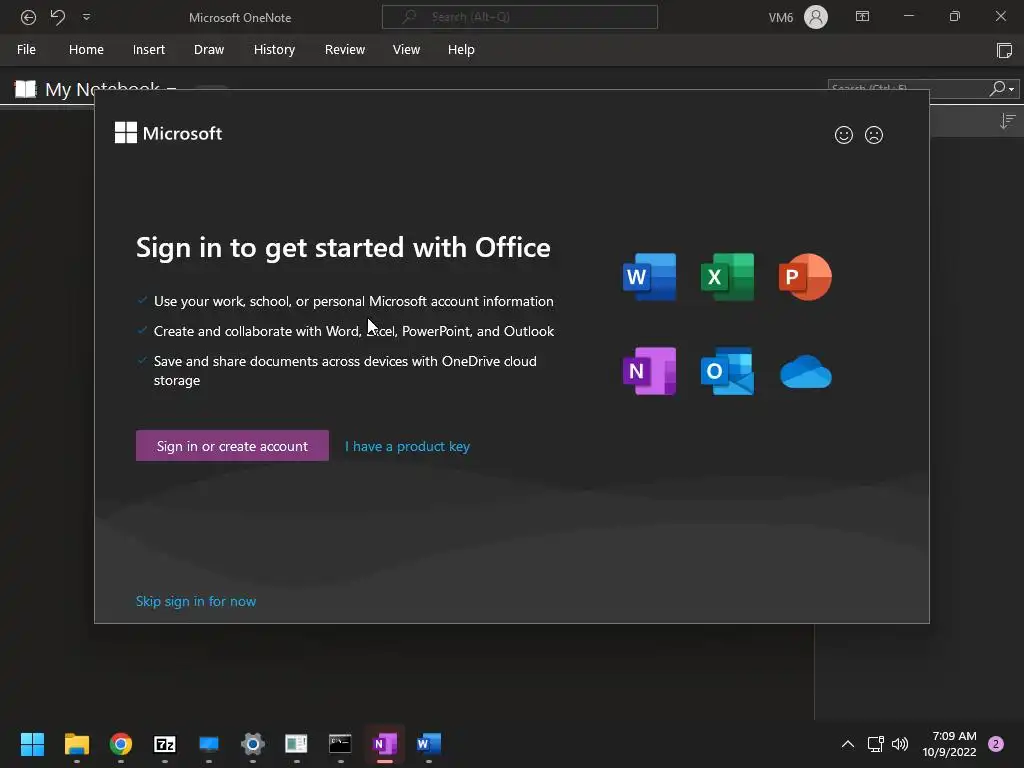Click the Excel app icon
This screenshot has width=1024, height=768.
pos(727,277)
